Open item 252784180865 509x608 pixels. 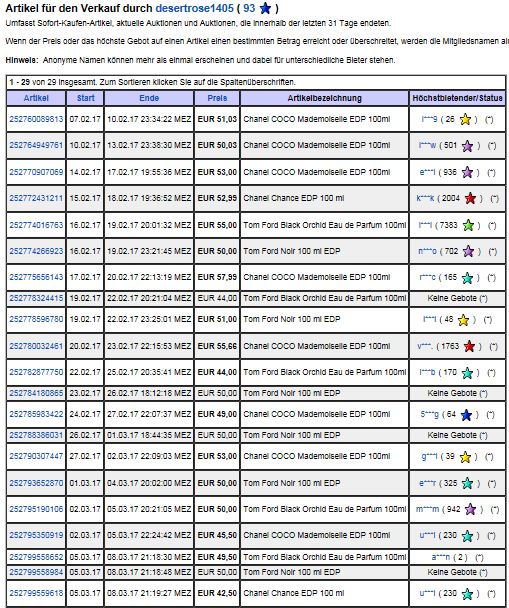coord(36,393)
